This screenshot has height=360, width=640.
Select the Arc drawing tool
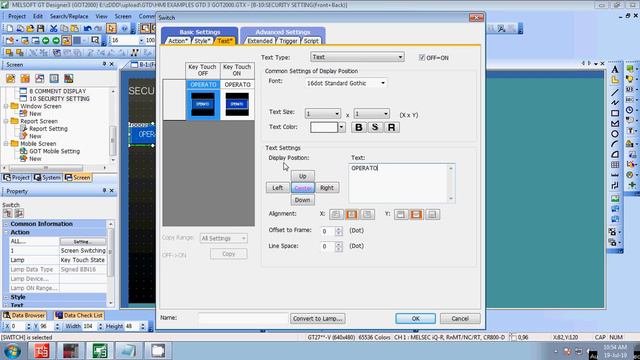615,144
